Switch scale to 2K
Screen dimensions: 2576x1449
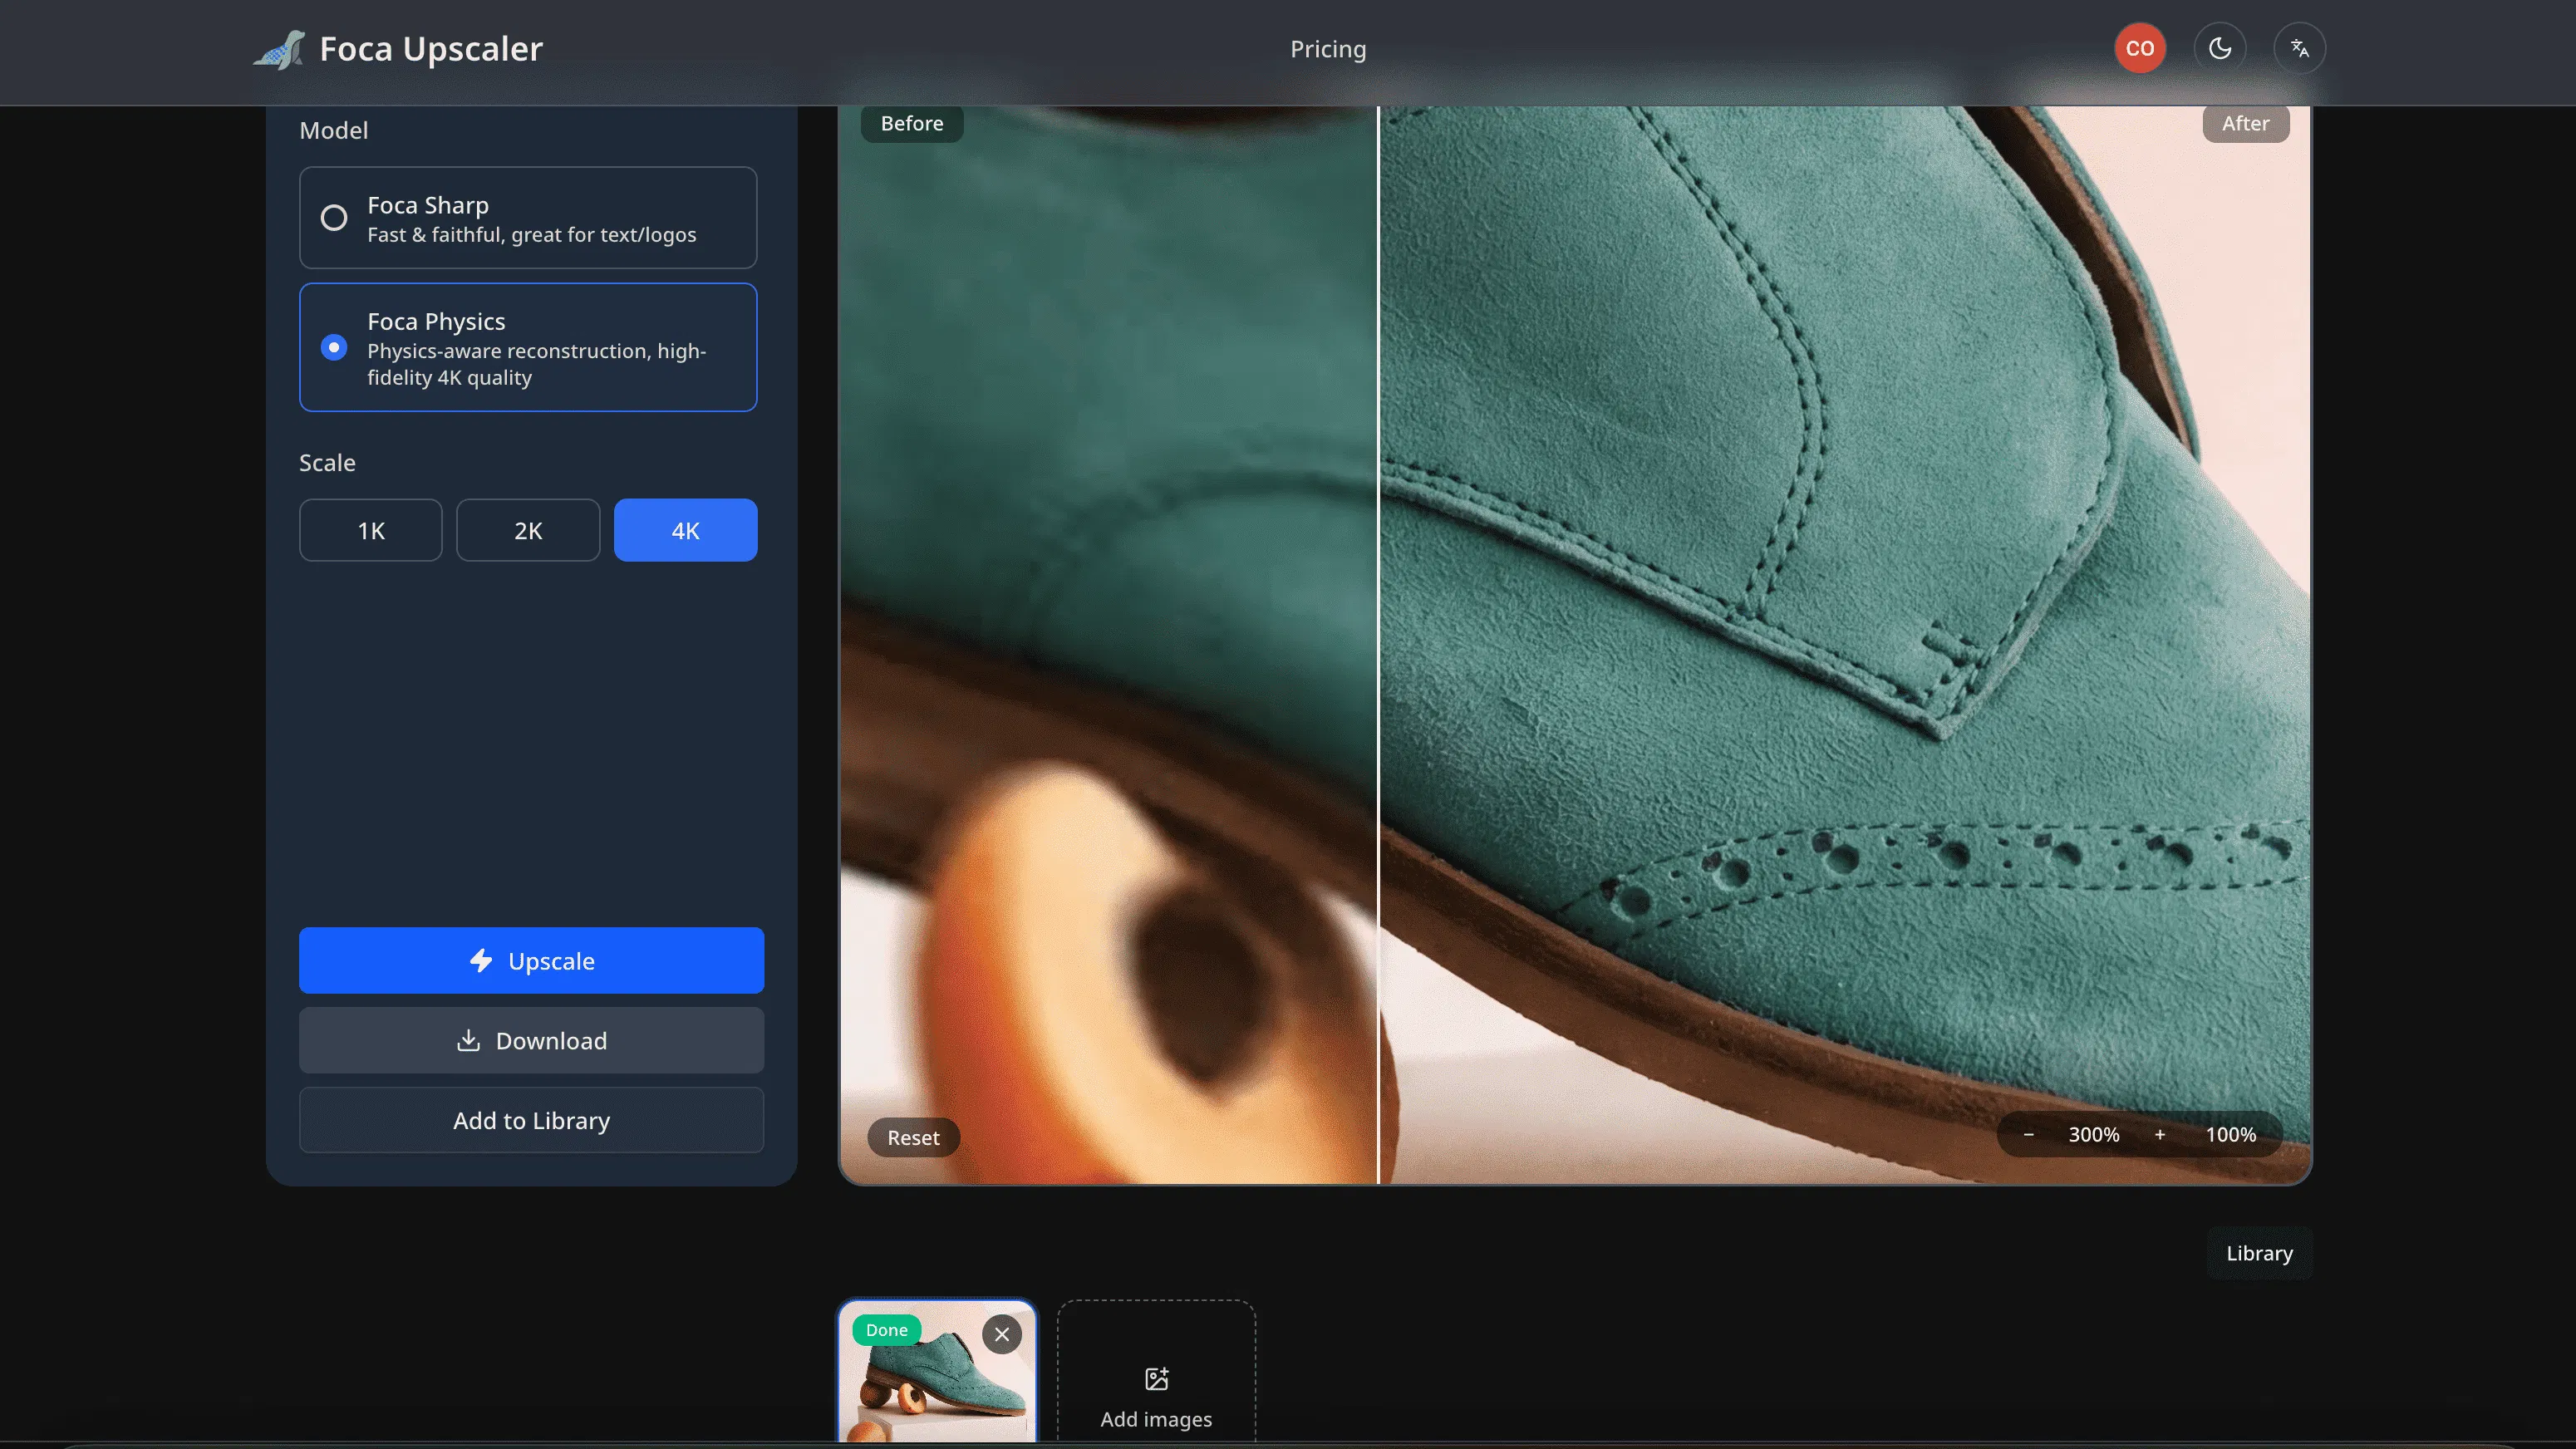tap(528, 530)
